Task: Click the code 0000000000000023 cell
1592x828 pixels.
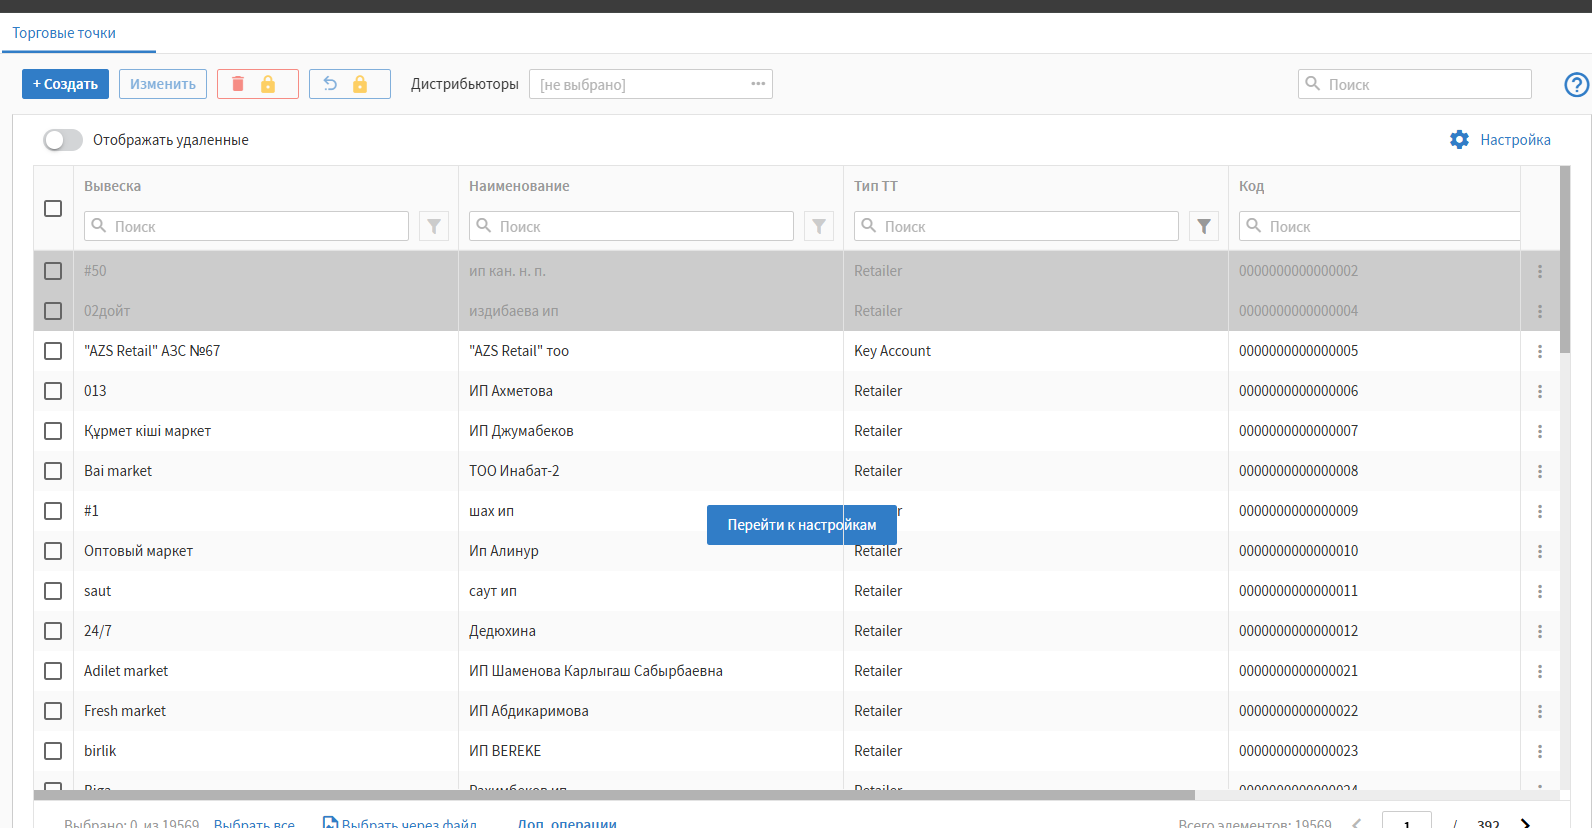Action: [1298, 751]
